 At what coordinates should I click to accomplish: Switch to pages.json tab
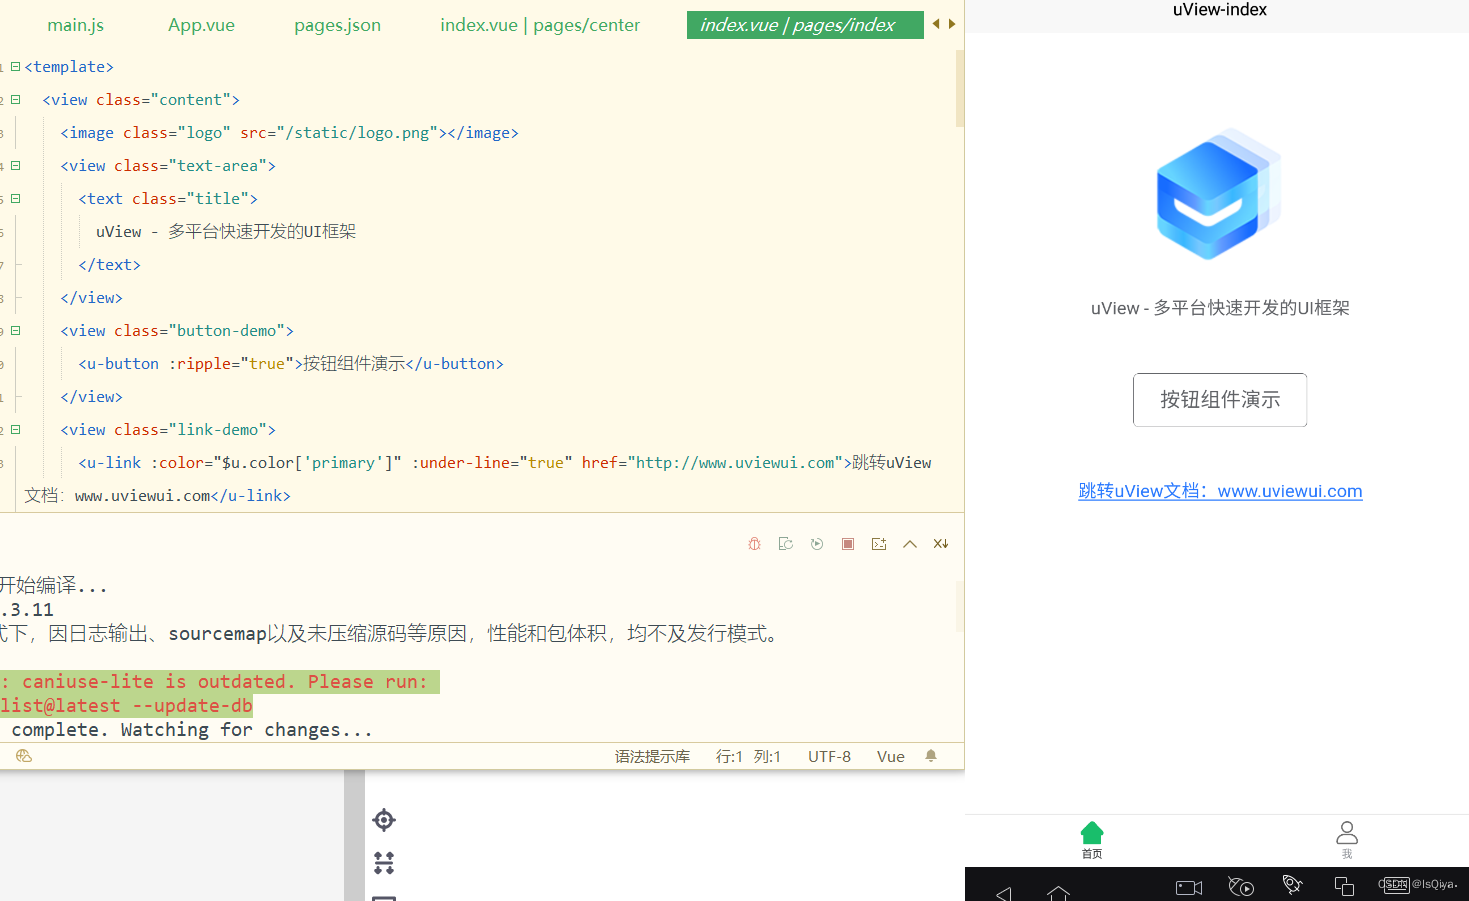(x=337, y=25)
